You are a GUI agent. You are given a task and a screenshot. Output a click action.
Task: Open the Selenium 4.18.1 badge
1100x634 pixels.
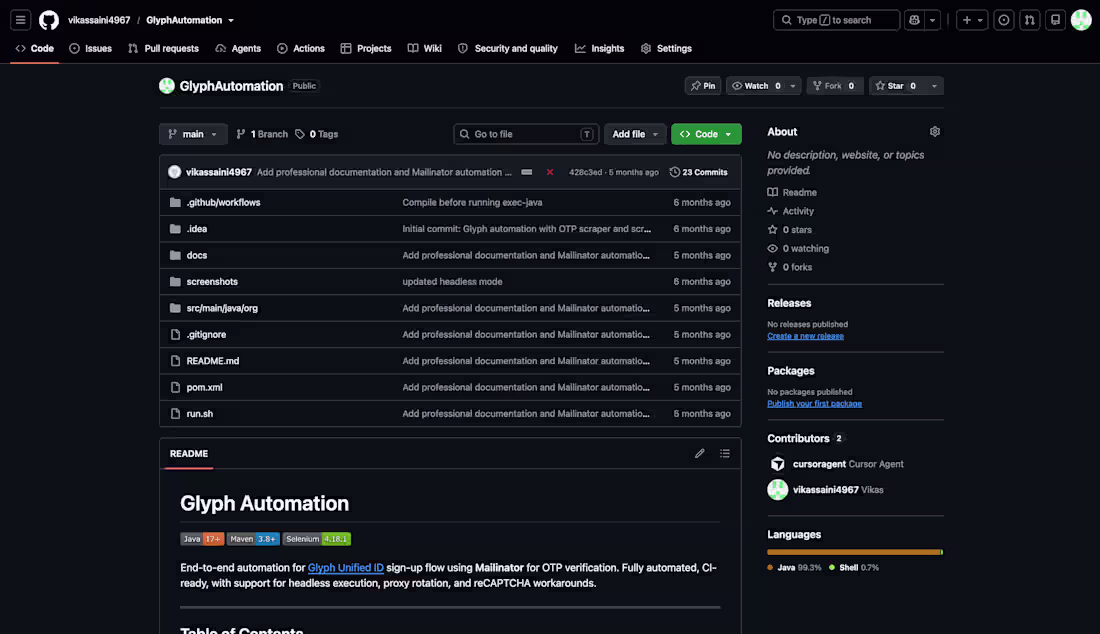pyautogui.click(x=316, y=539)
